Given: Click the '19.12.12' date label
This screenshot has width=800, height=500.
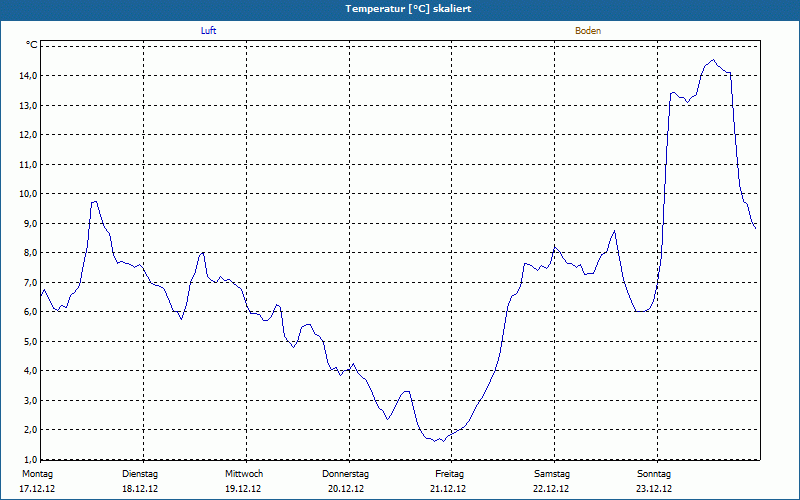Looking at the screenshot, I should click(243, 489).
